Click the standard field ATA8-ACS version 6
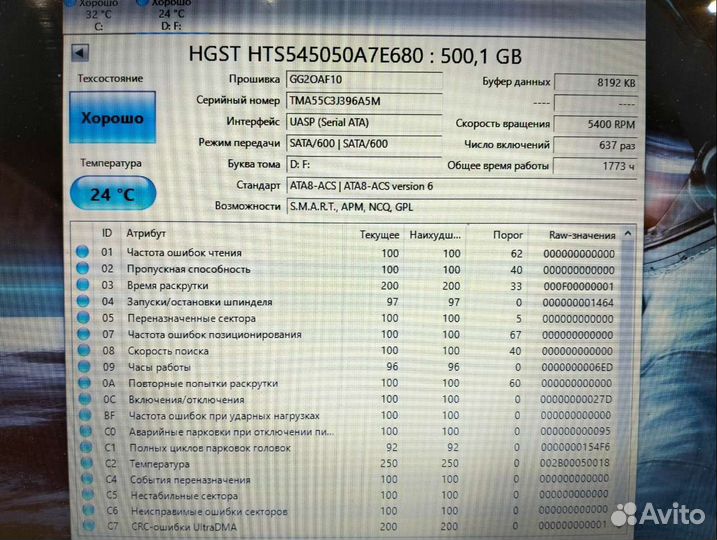This screenshot has height=540, width=717. point(462,186)
